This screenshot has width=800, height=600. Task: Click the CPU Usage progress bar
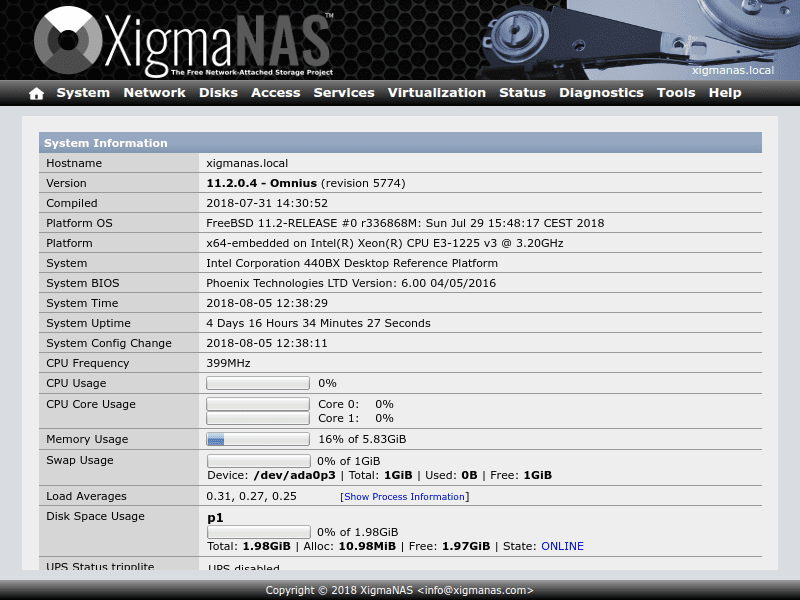point(257,383)
